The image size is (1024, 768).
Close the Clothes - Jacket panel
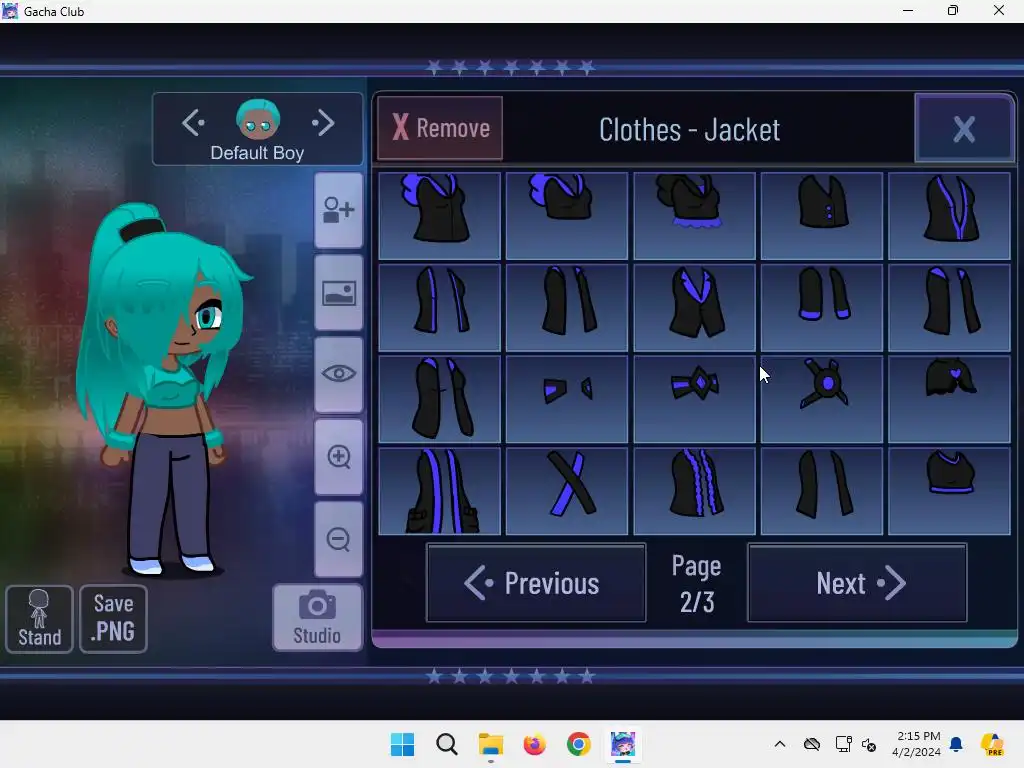[x=964, y=129]
